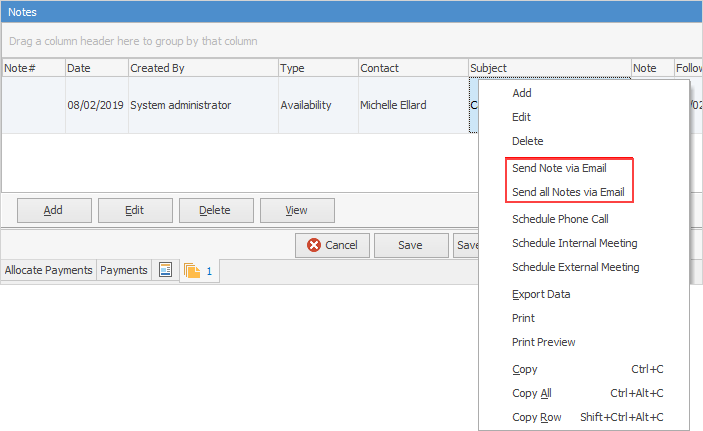Select the Availability type cell
The width and height of the screenshot is (703, 431).
318,105
